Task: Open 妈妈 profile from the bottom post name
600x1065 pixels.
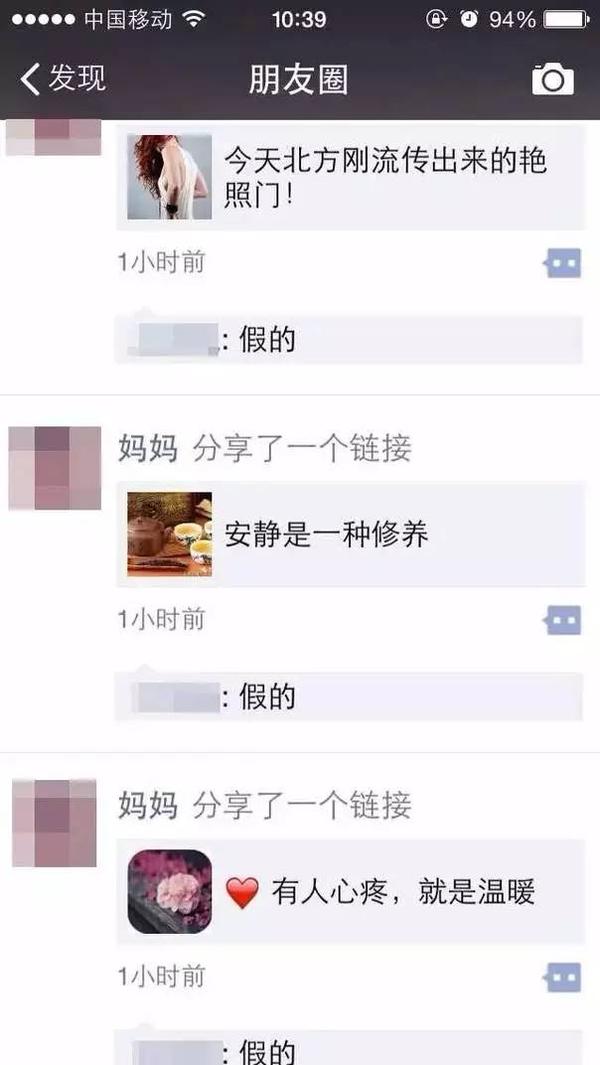Action: click(x=148, y=806)
